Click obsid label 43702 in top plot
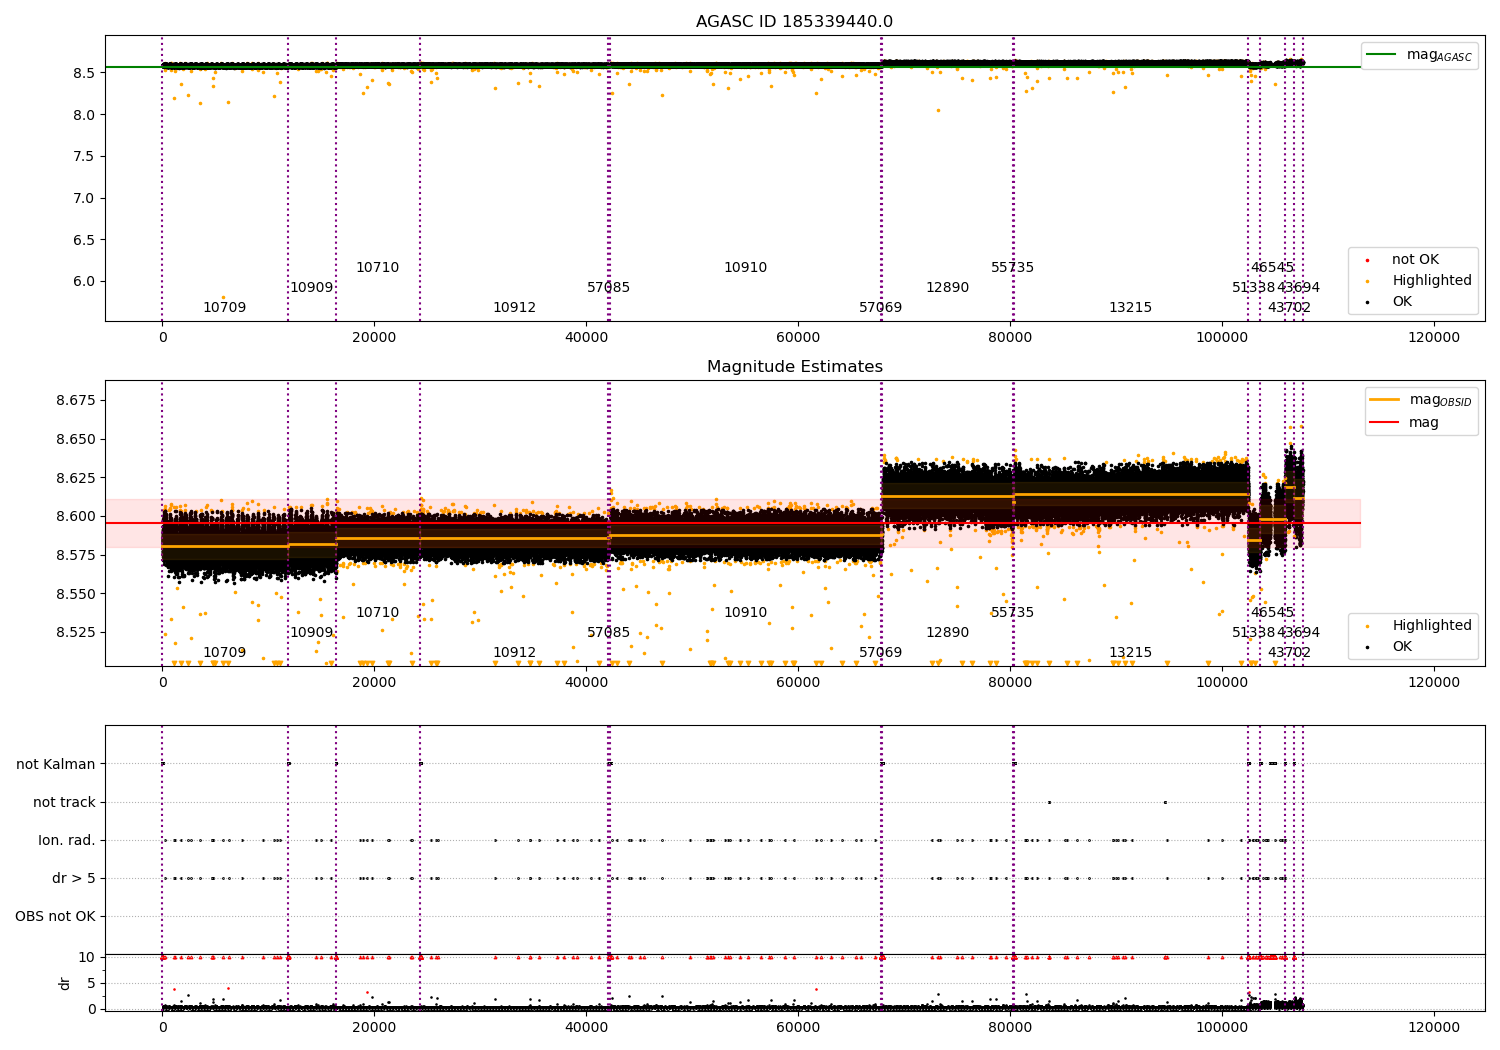The image size is (1500, 1050). tap(1289, 308)
